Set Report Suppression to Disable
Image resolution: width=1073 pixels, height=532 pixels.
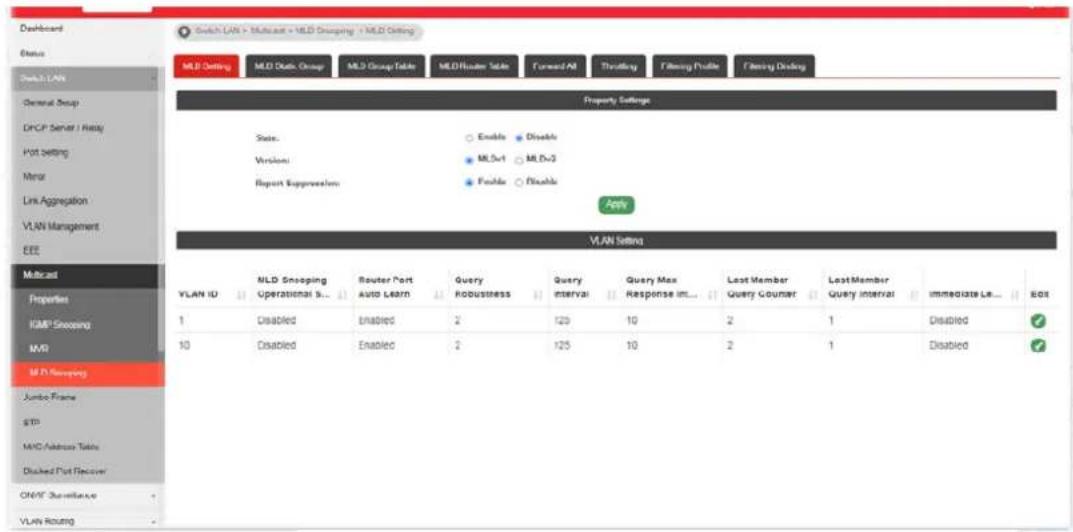click(519, 182)
